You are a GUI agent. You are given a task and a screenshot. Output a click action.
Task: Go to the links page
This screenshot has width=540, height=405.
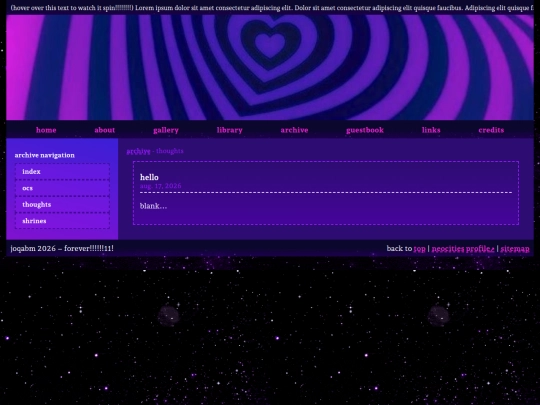pyautogui.click(x=431, y=130)
